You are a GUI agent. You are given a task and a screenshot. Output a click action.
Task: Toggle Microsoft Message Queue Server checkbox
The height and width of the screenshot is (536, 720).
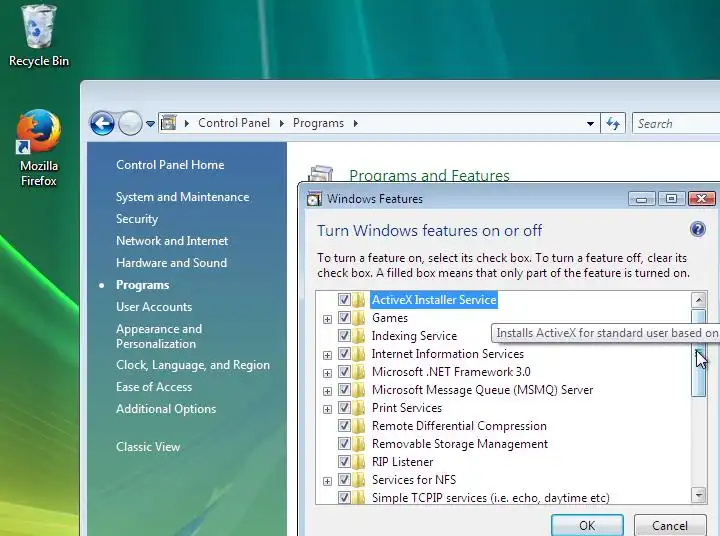[344, 389]
